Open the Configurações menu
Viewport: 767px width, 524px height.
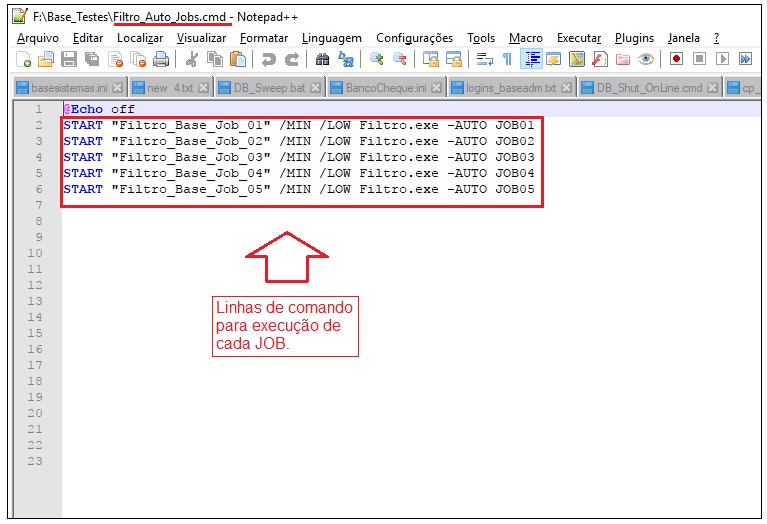(414, 38)
